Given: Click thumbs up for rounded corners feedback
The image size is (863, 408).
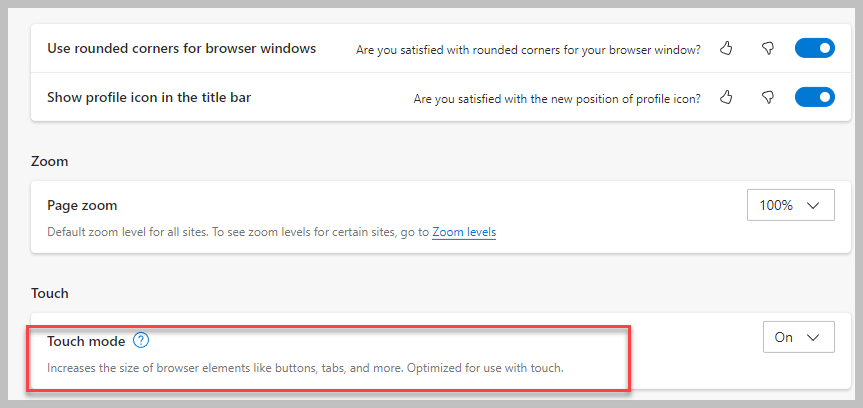Looking at the screenshot, I should [727, 48].
